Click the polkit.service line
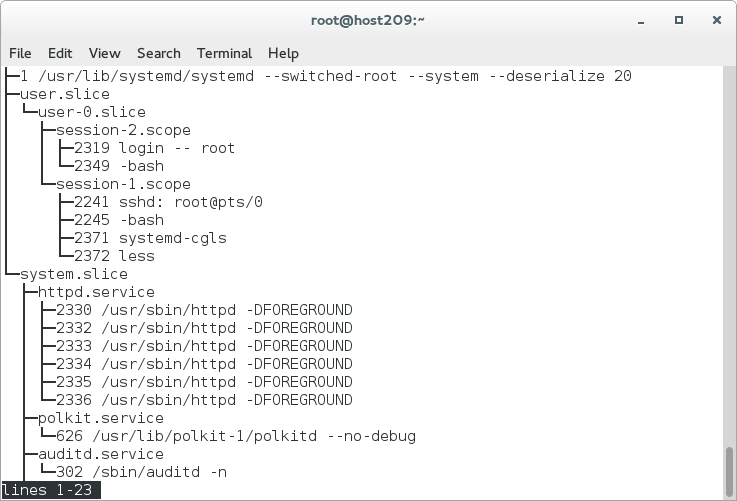737x501 pixels. click(x=100, y=418)
